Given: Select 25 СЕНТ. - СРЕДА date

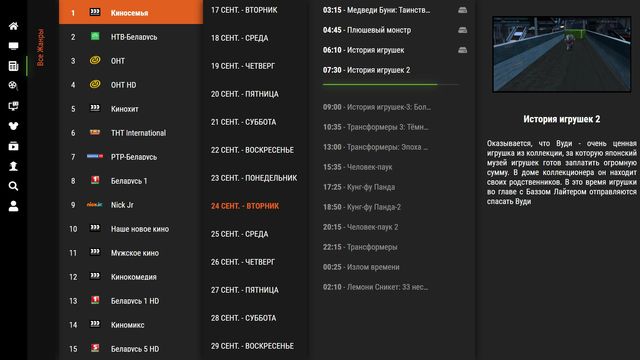Looking at the screenshot, I should pyautogui.click(x=240, y=234).
